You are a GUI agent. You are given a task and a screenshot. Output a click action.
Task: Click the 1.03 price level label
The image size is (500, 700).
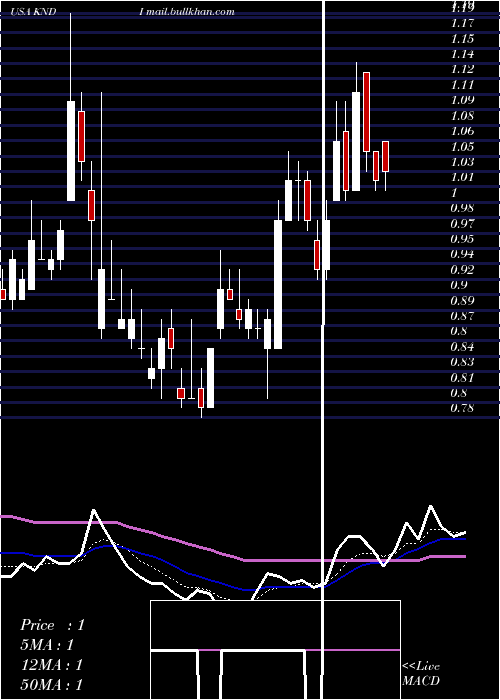(x=462, y=162)
